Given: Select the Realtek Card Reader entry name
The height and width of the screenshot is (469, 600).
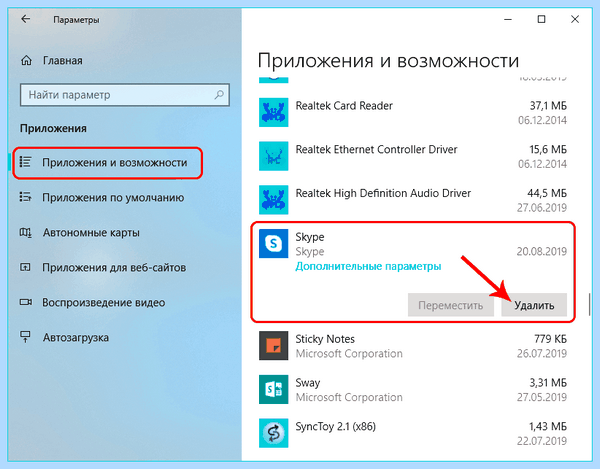Looking at the screenshot, I should click(344, 106).
